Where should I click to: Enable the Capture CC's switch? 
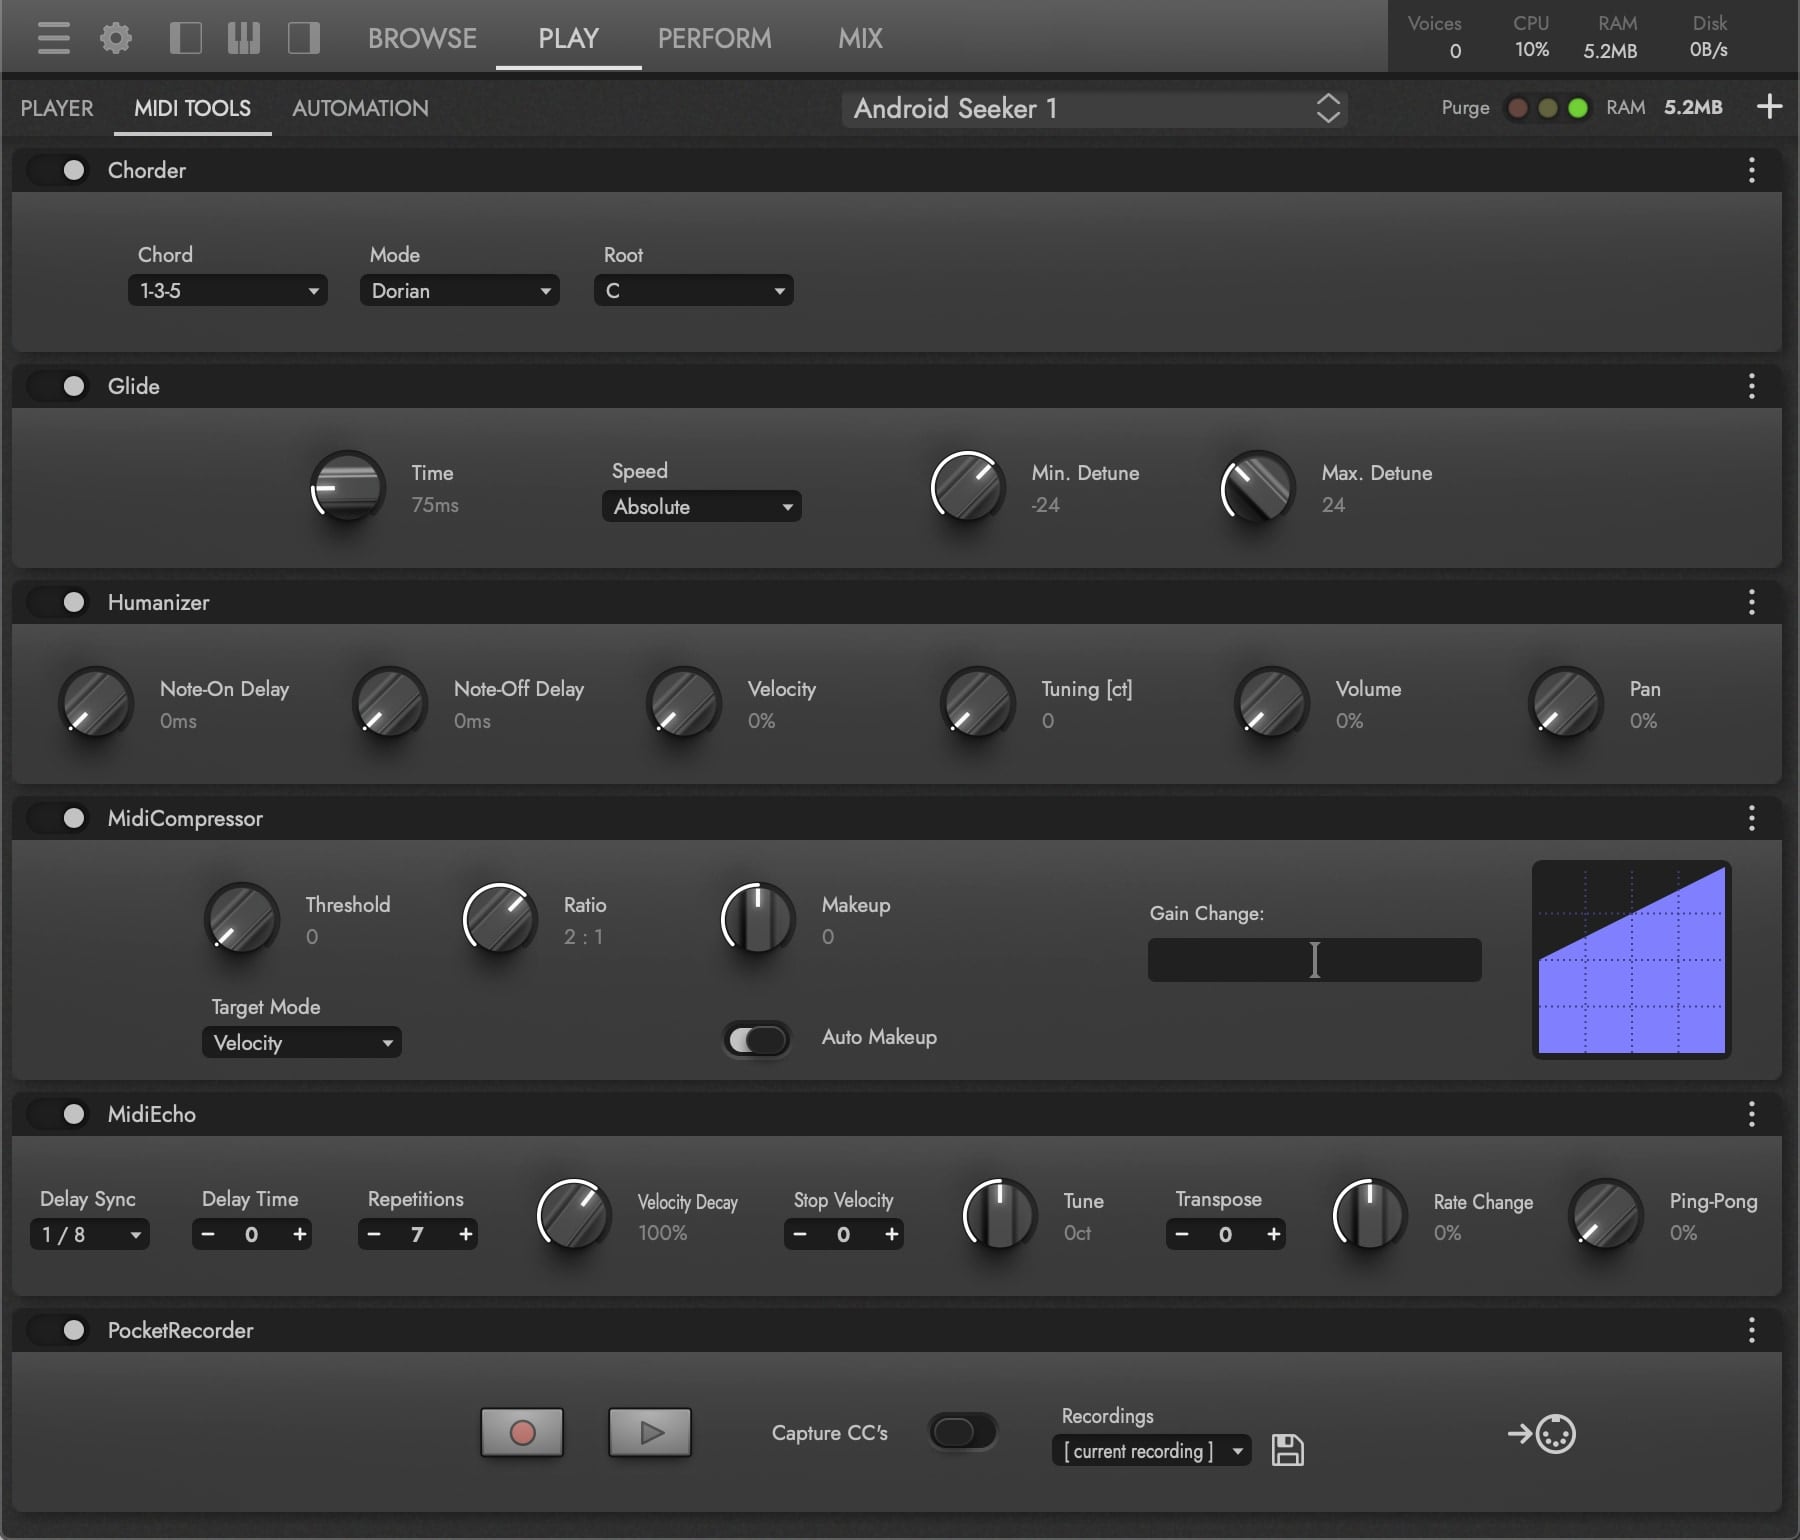click(x=962, y=1432)
